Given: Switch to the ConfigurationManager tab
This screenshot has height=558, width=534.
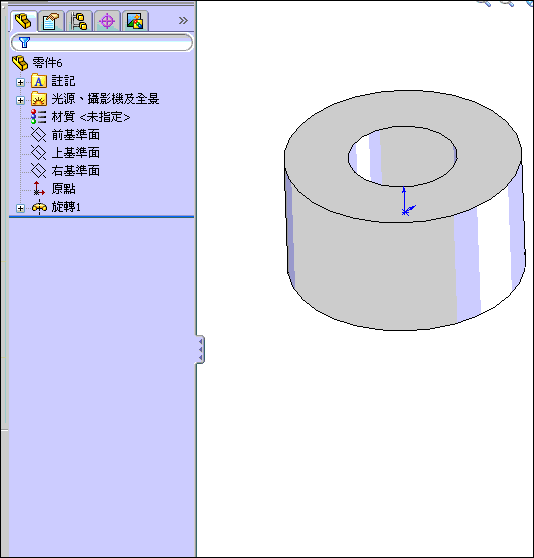Looking at the screenshot, I should point(79,21).
